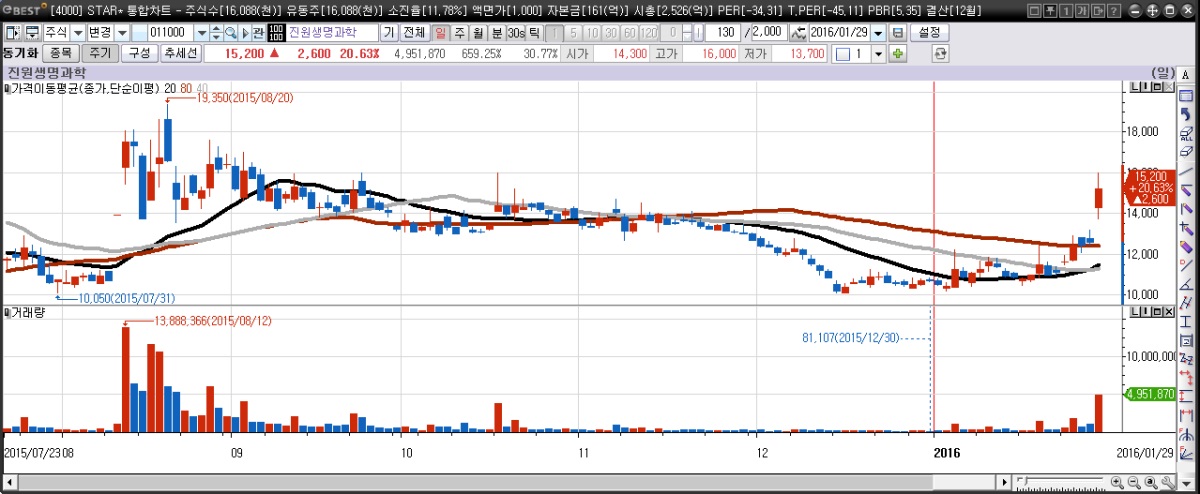The height and width of the screenshot is (494, 1200).
Task: Click the refresh icon right of the plus button
Action: (939, 53)
